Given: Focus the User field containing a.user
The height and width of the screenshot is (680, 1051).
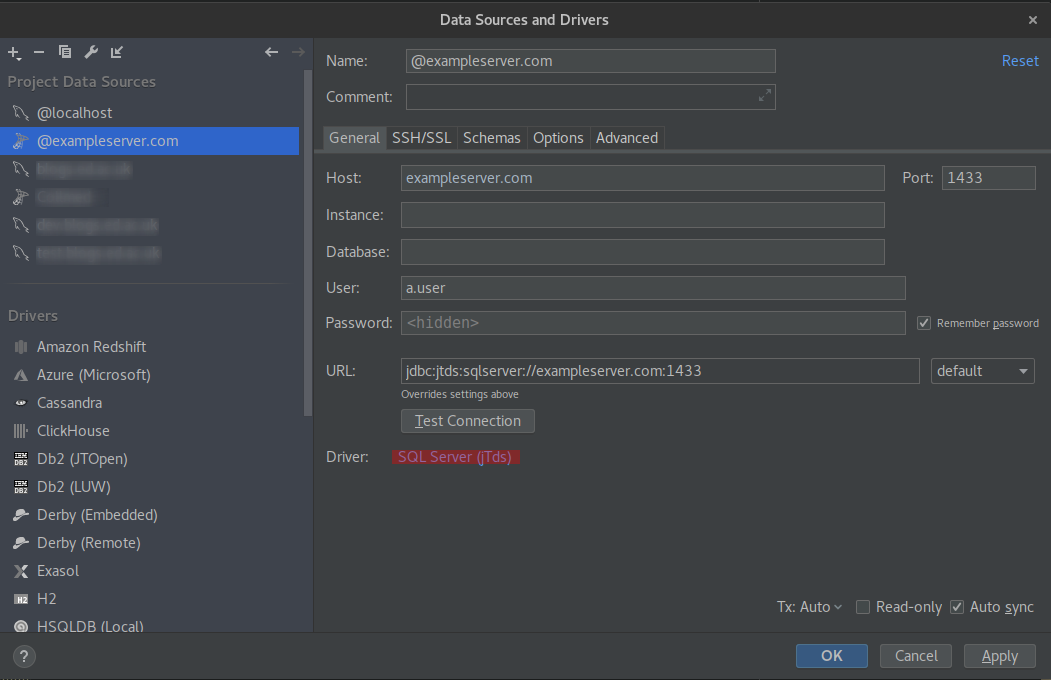Looking at the screenshot, I should coord(654,288).
